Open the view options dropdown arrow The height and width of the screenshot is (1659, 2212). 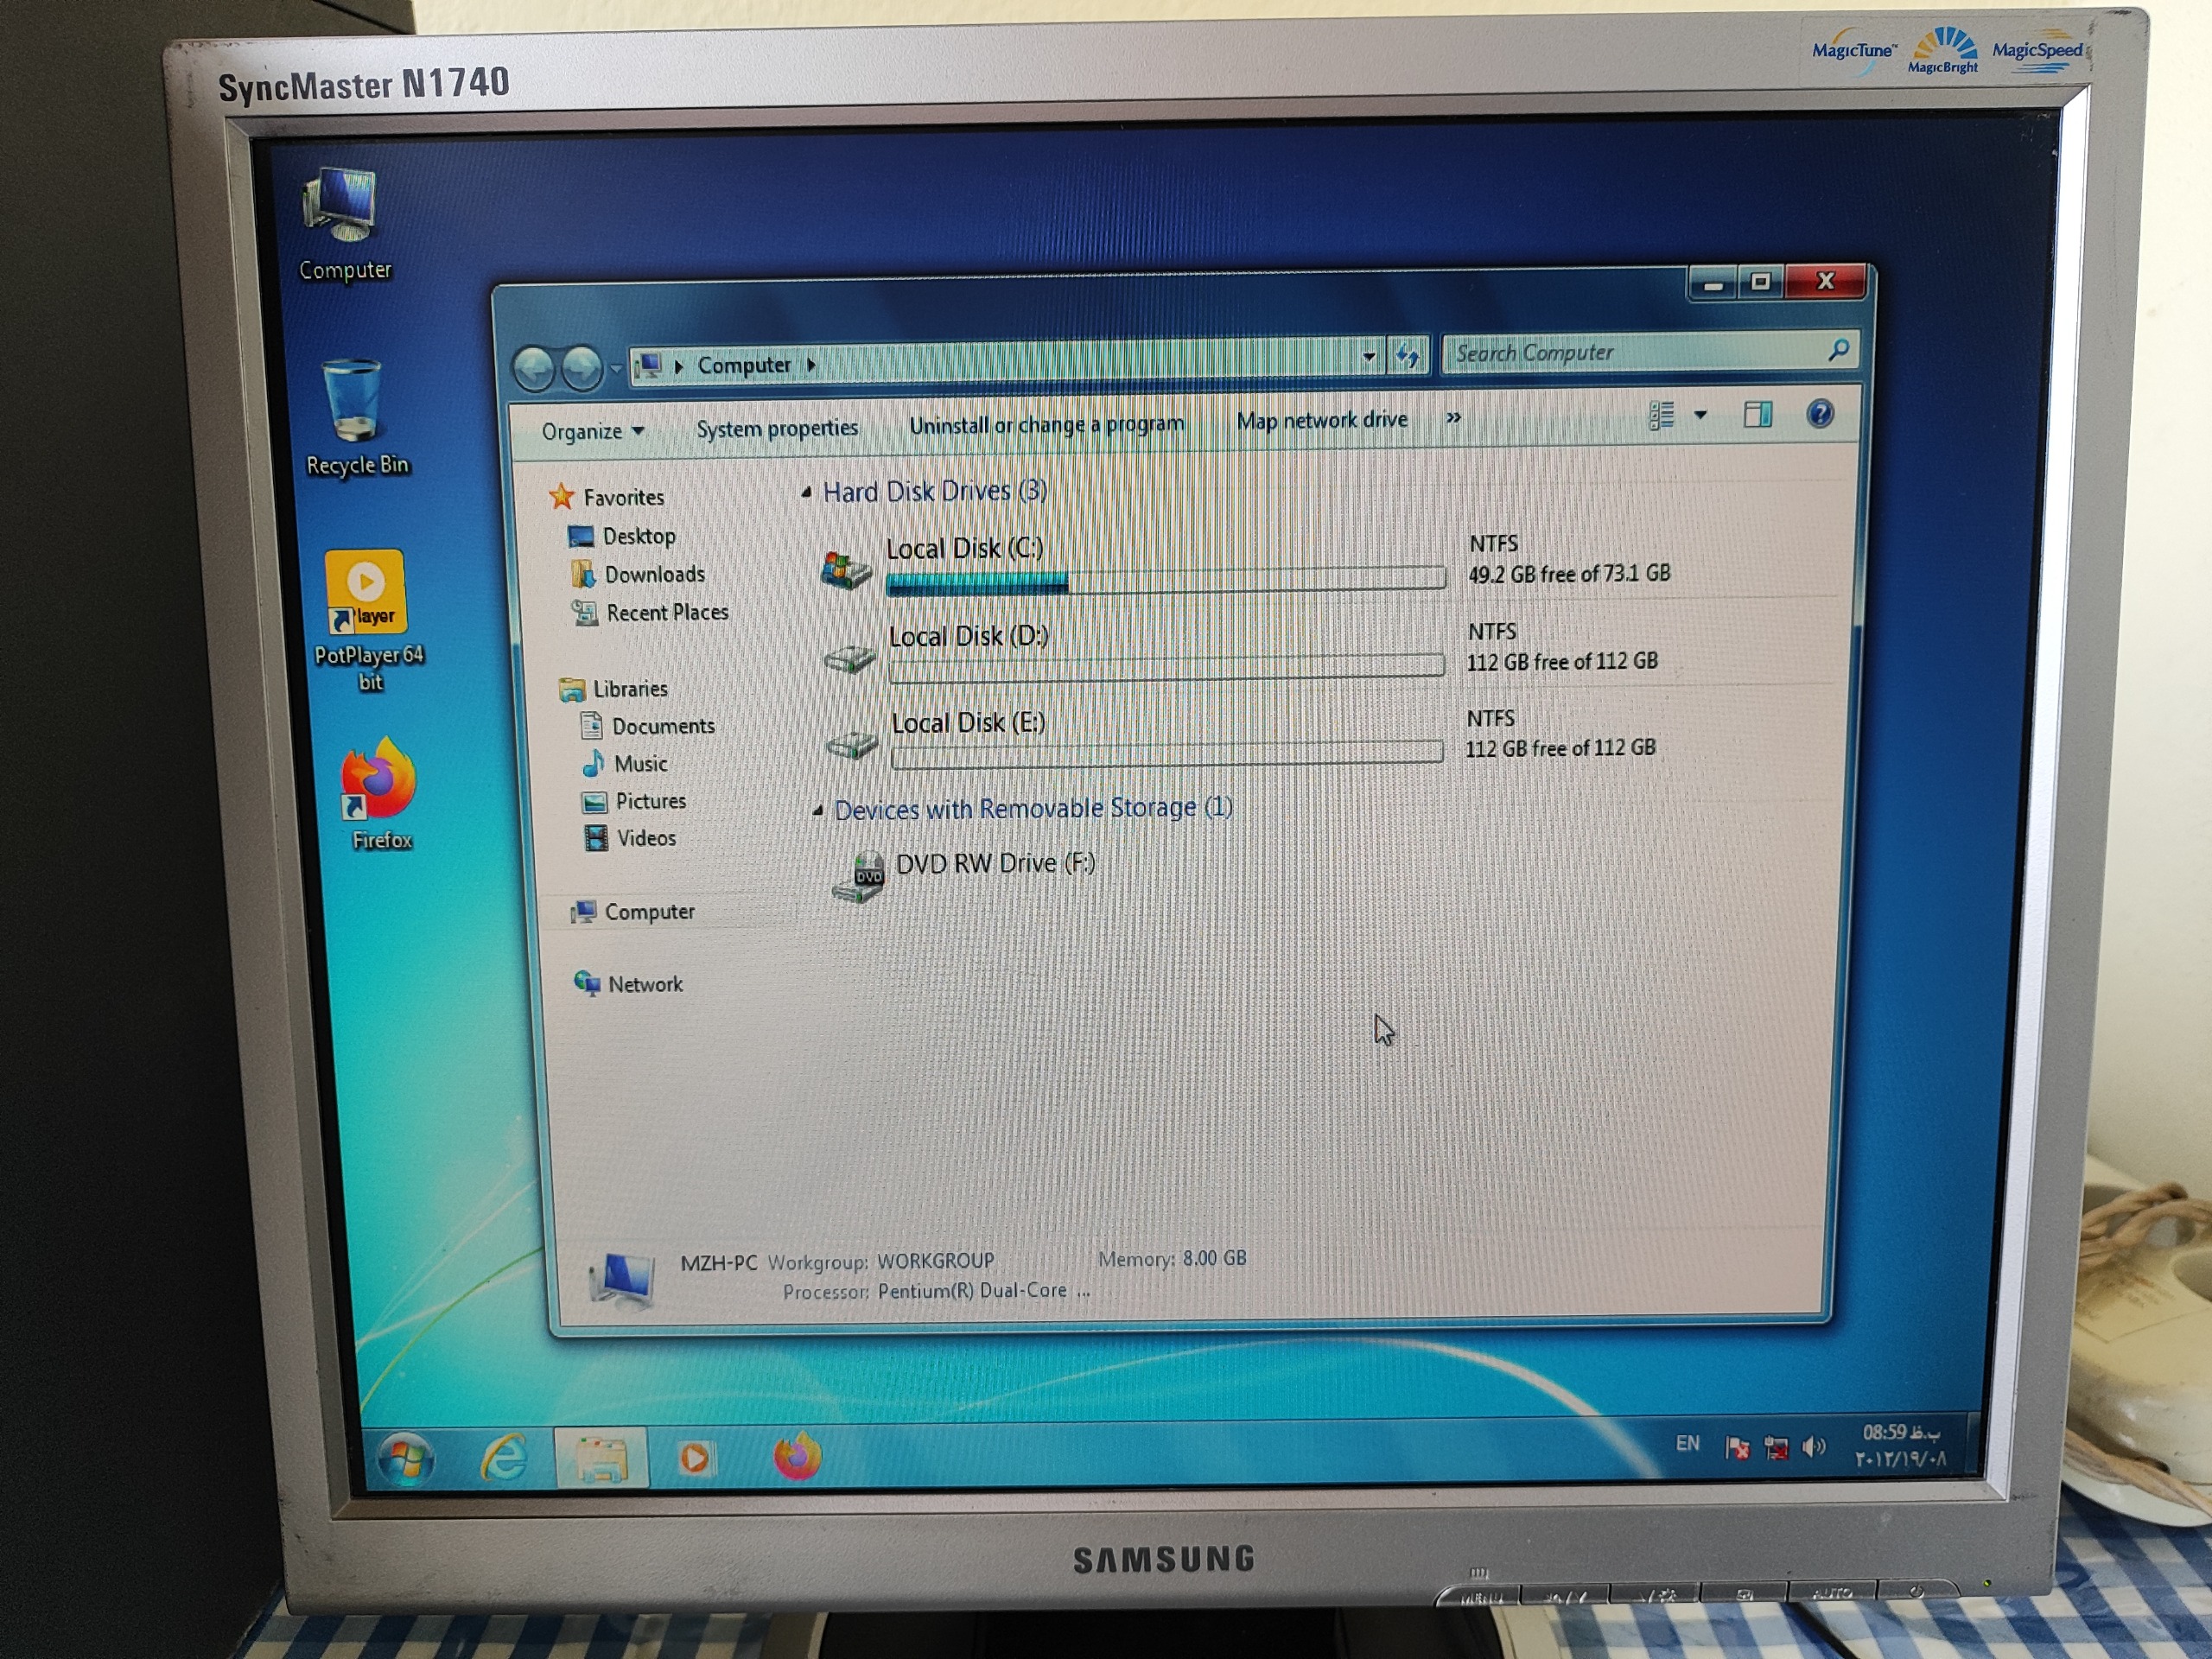[1700, 415]
